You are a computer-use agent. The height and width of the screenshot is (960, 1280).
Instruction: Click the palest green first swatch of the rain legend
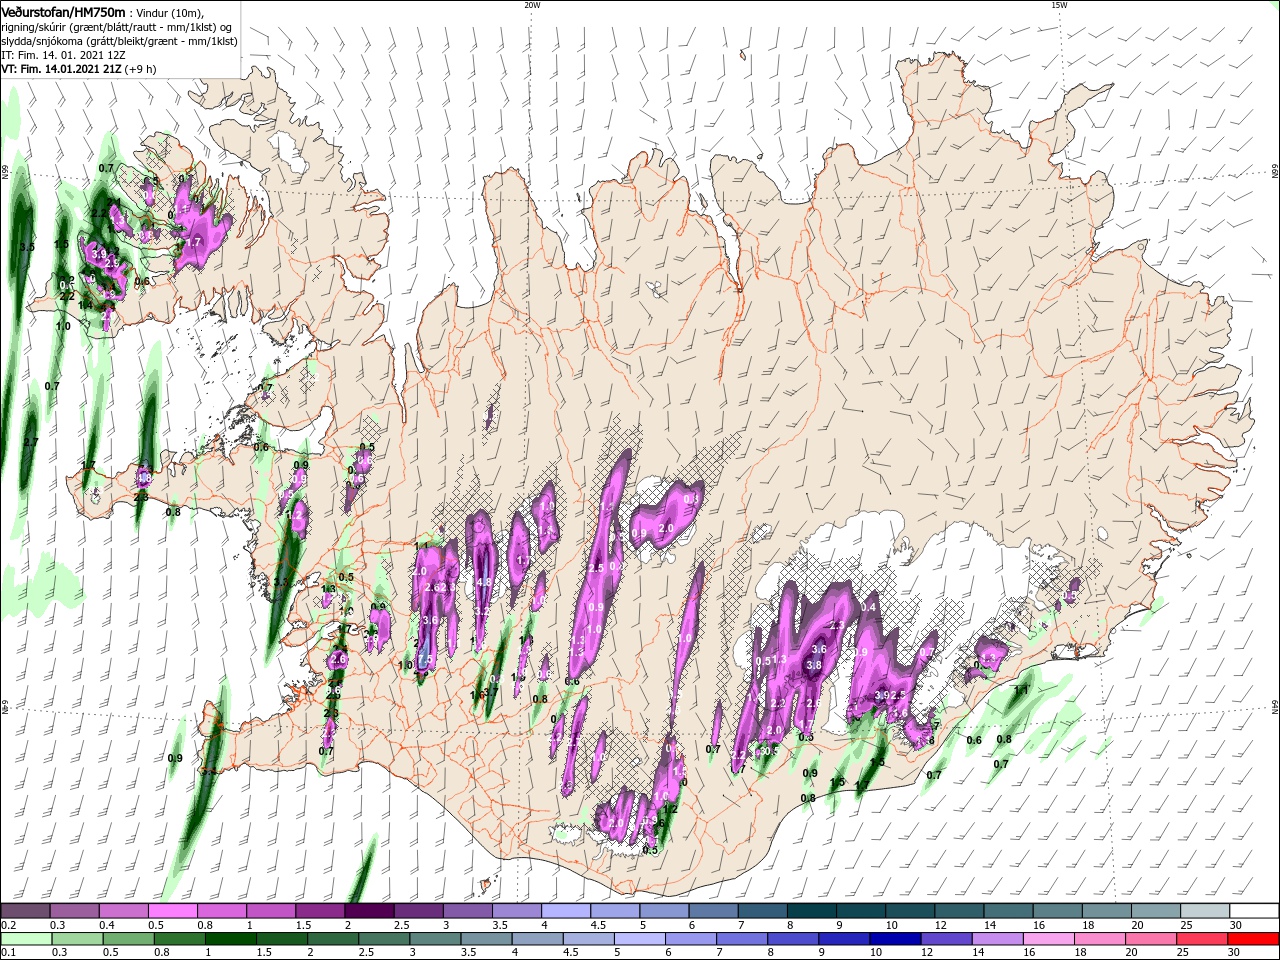pyautogui.click(x=26, y=939)
